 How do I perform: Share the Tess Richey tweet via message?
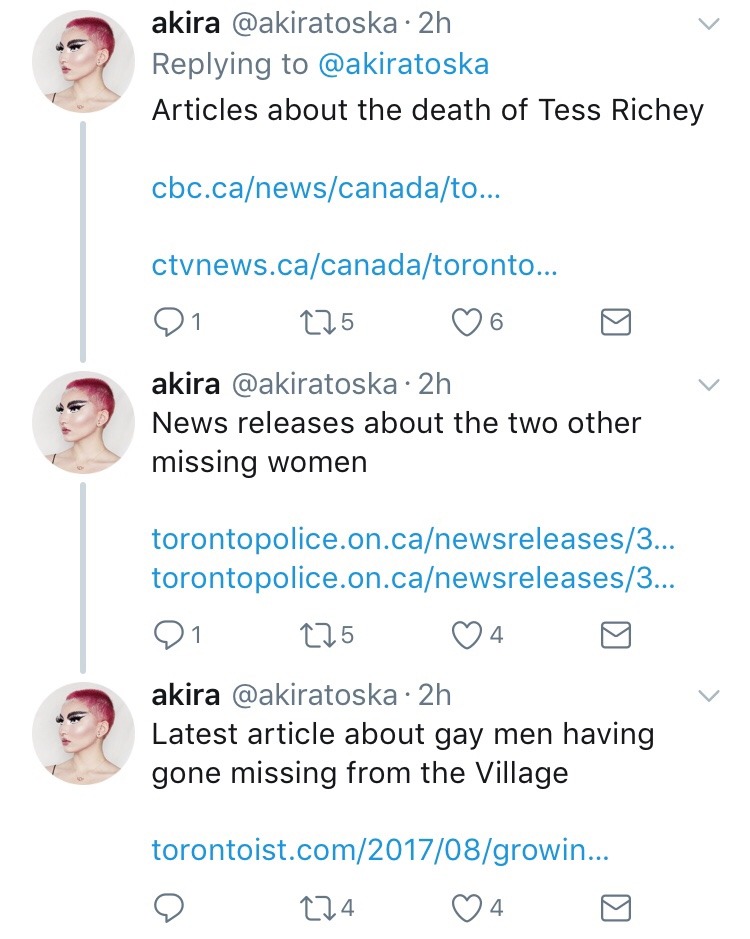click(x=615, y=322)
